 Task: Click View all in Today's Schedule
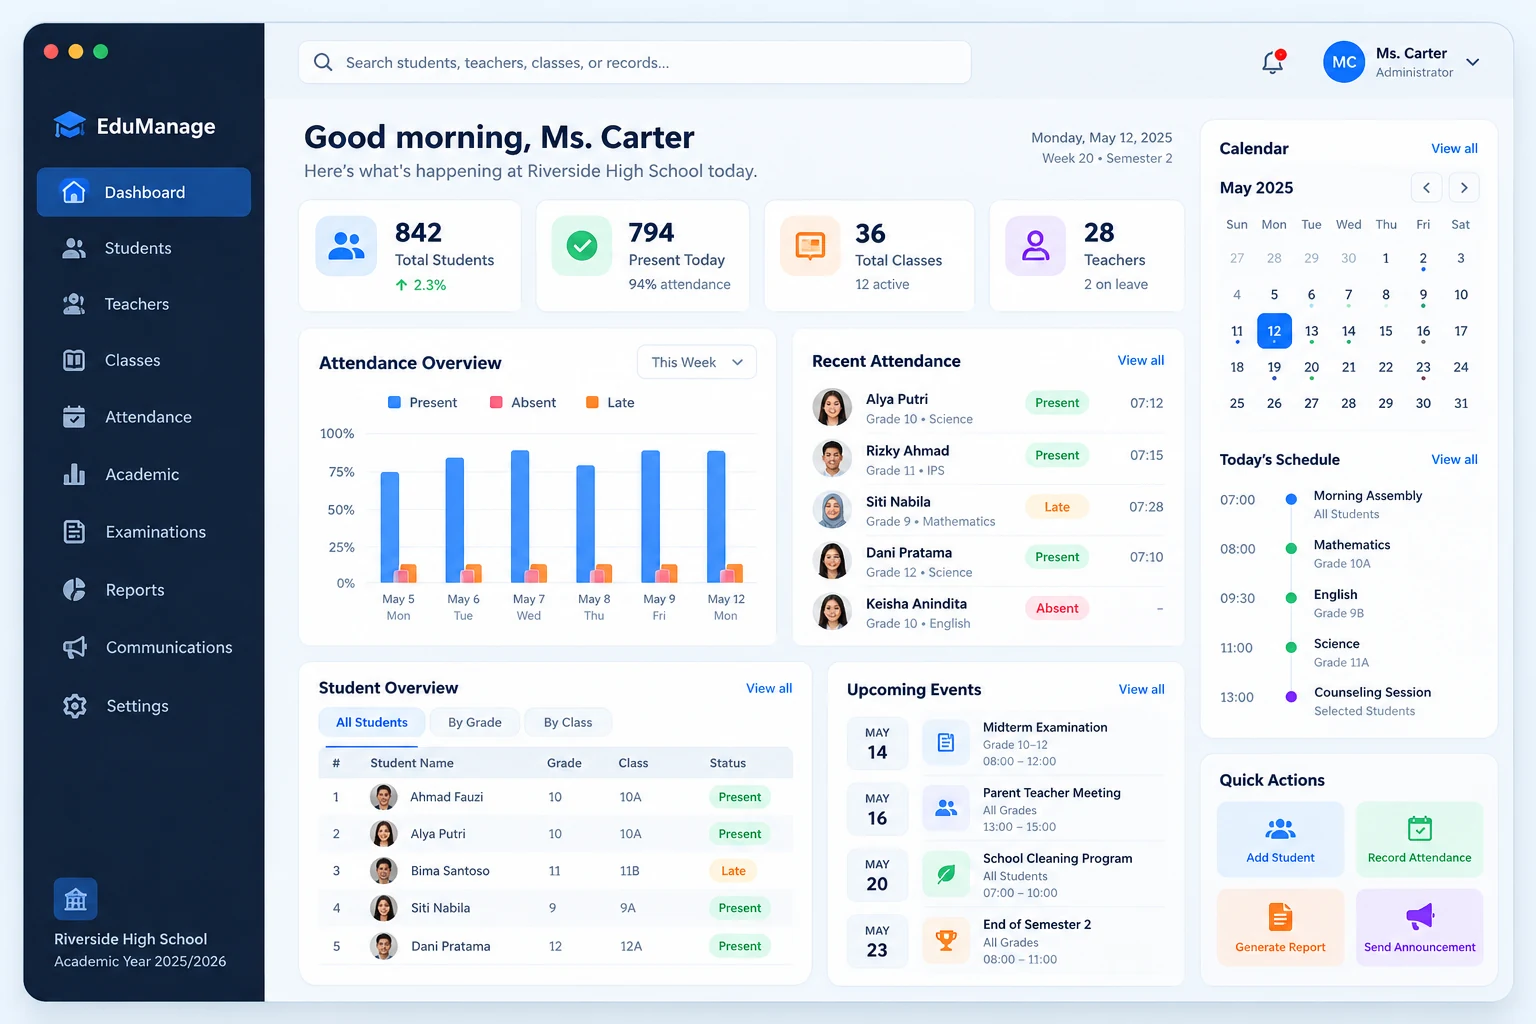pyautogui.click(x=1454, y=459)
